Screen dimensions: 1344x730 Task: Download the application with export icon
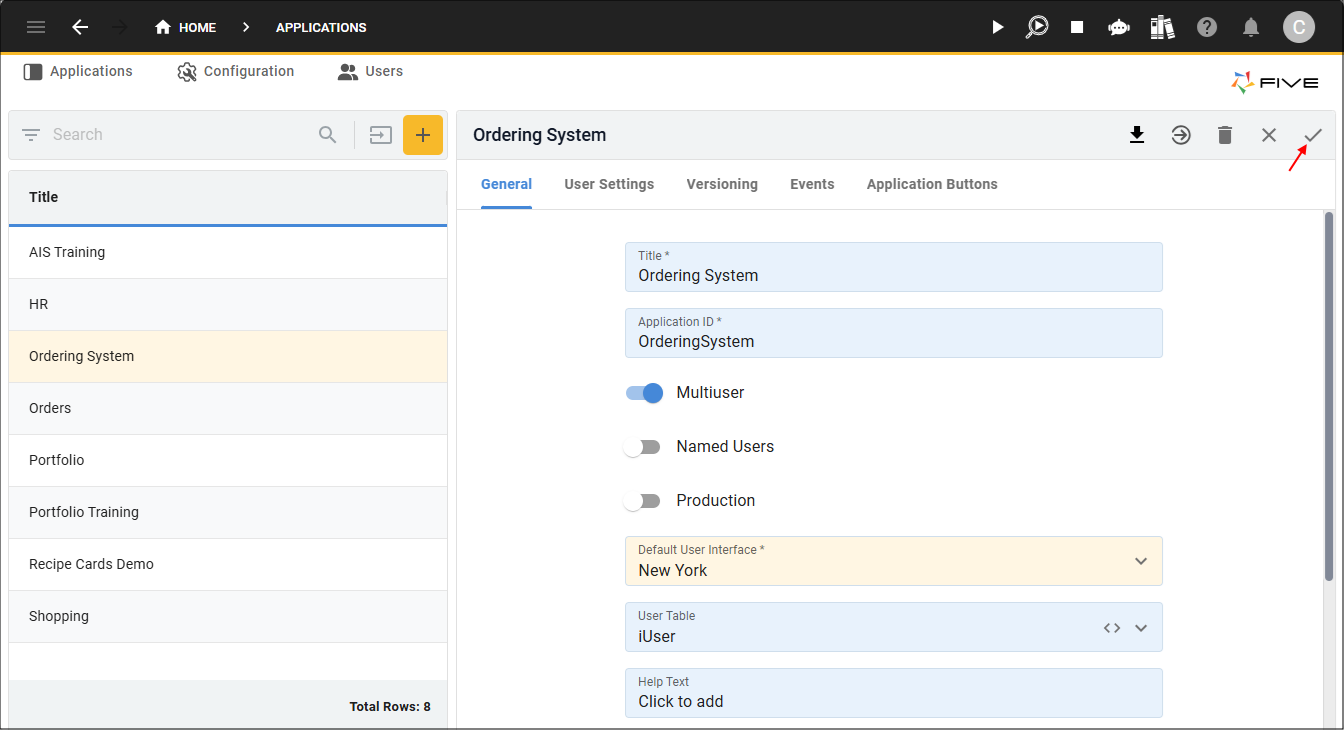tap(1137, 135)
